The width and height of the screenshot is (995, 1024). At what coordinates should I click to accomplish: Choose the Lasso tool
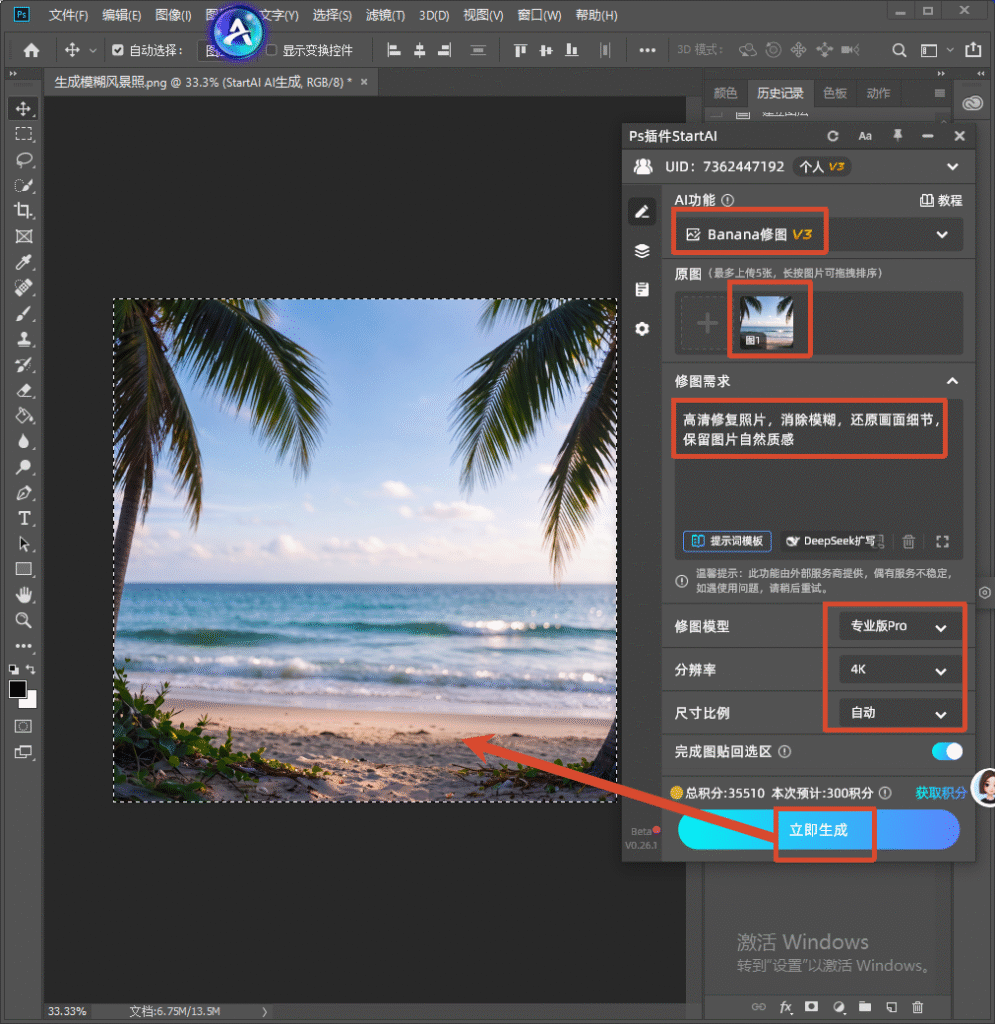click(x=24, y=159)
